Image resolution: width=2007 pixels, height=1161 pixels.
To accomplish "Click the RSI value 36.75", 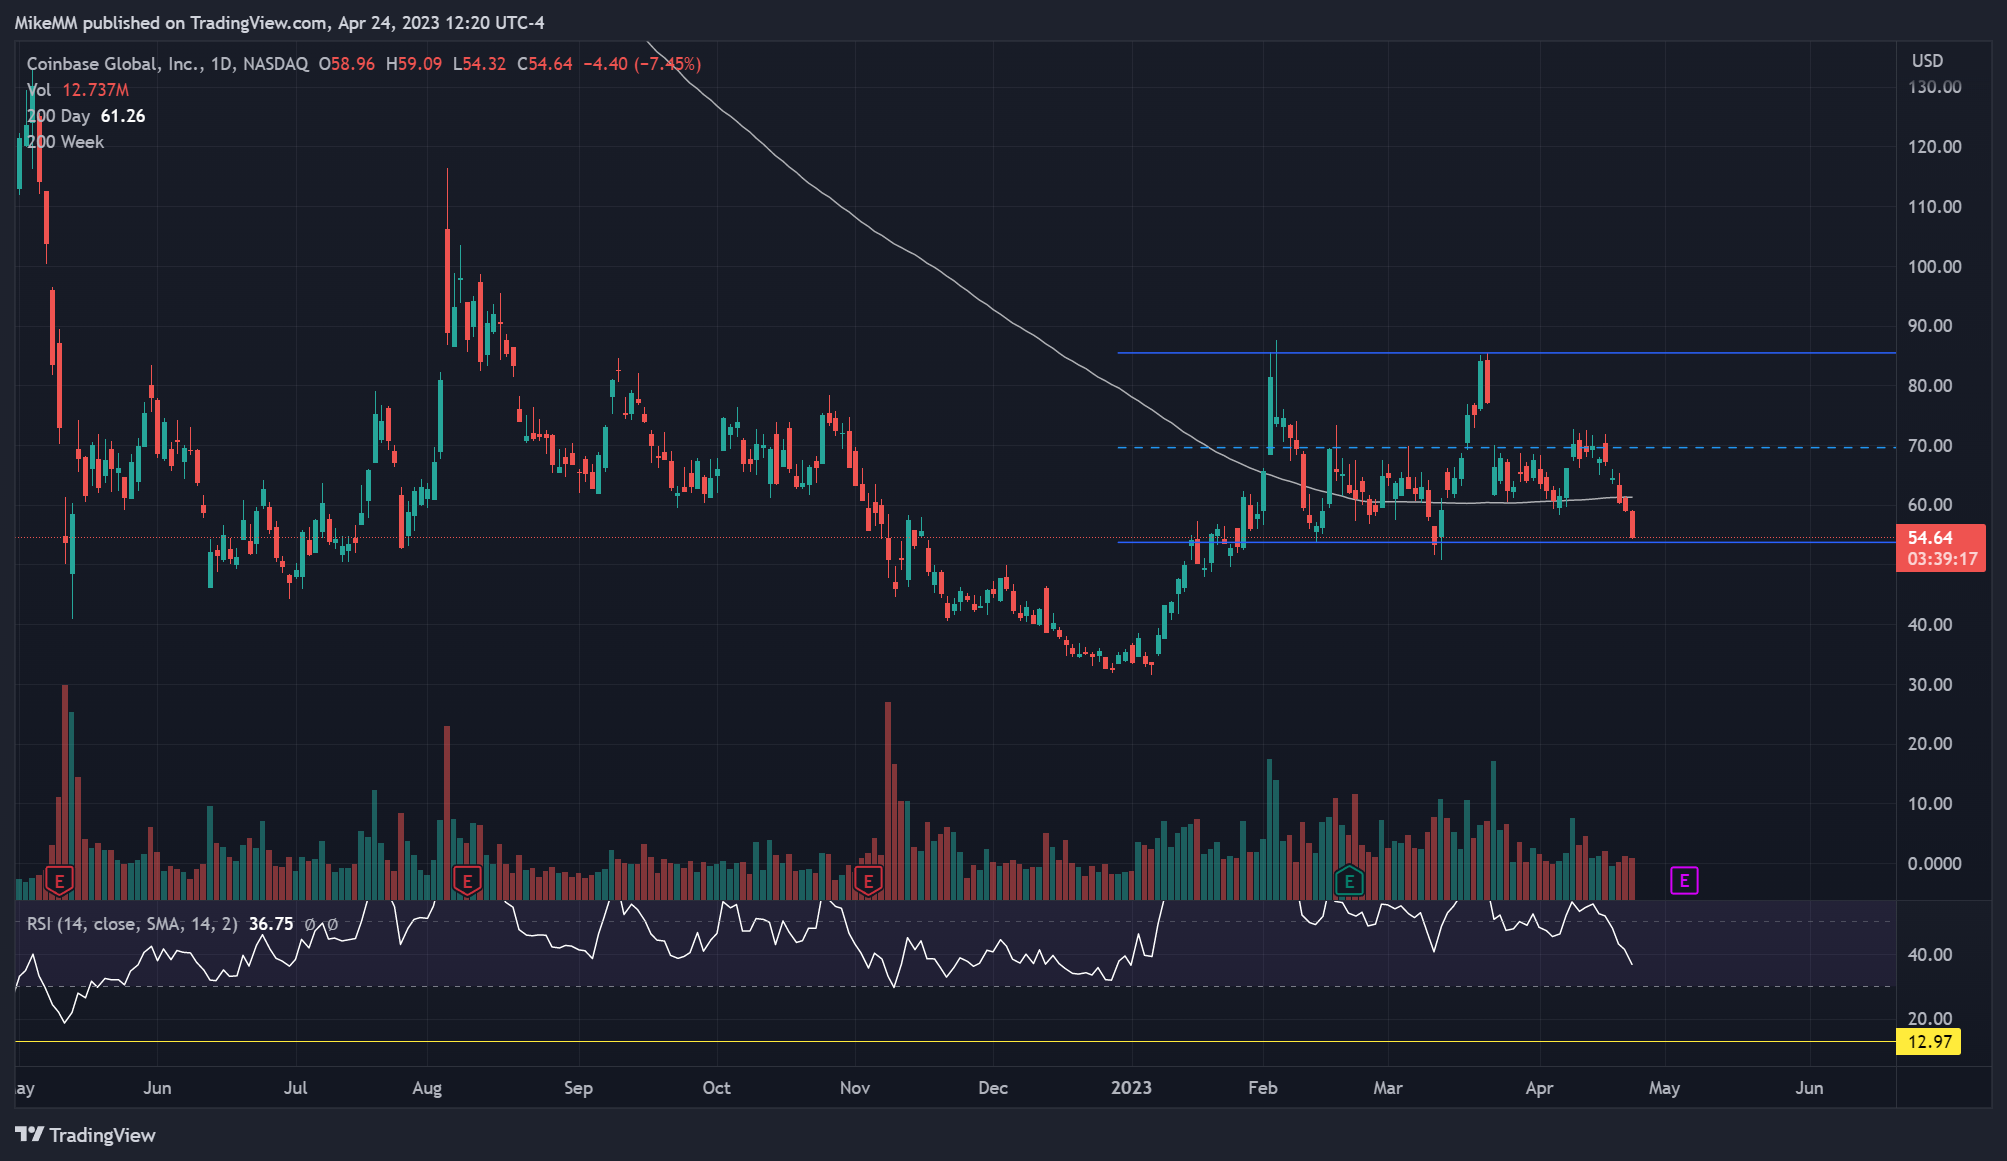I will click(271, 924).
